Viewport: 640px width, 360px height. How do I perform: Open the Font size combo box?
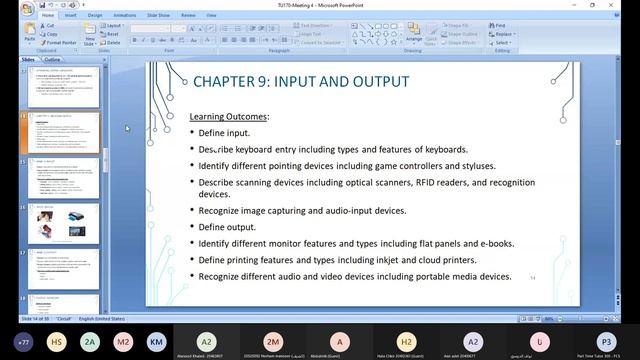tap(178, 29)
